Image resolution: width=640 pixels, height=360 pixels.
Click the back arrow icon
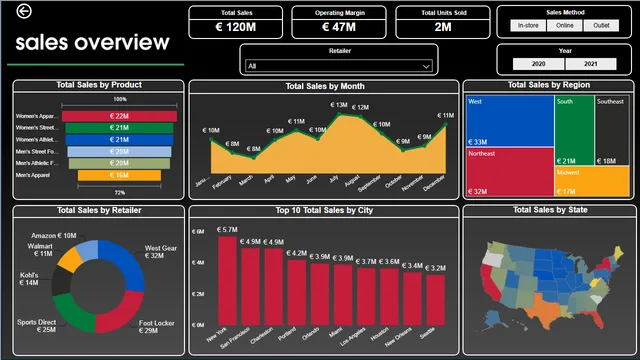coord(24,11)
